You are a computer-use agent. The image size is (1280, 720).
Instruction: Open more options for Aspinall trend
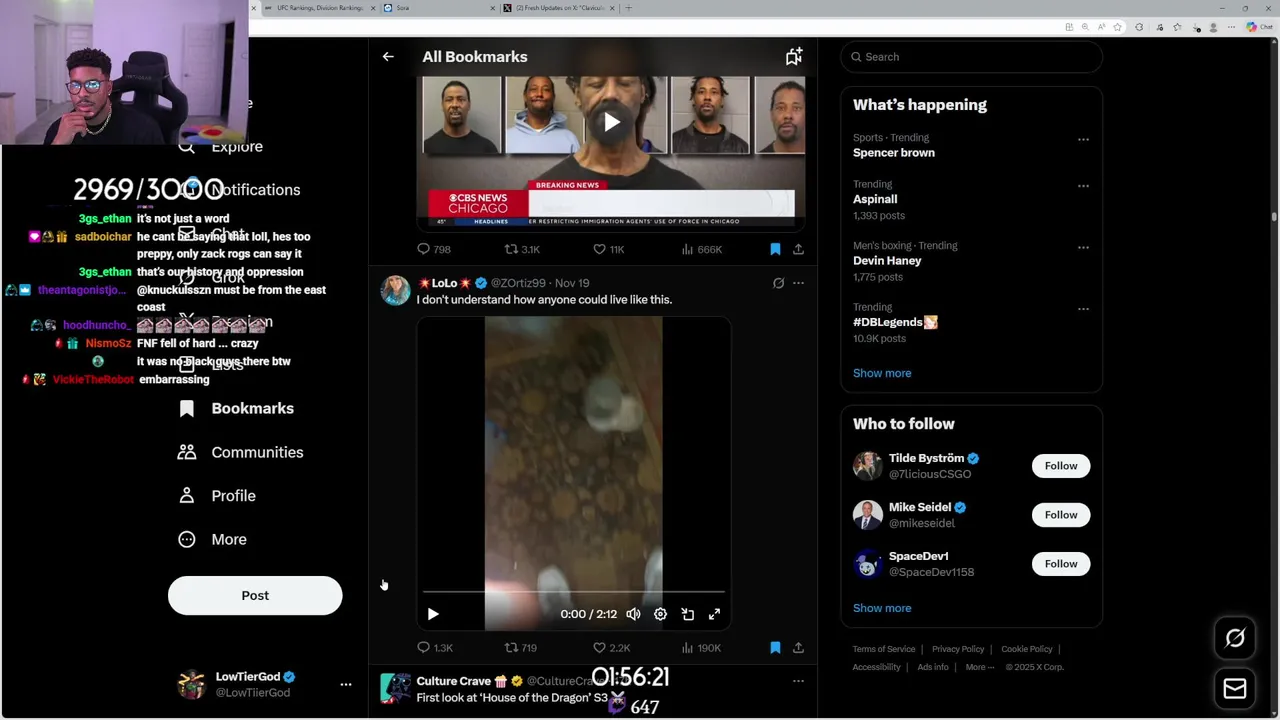pos(1083,186)
